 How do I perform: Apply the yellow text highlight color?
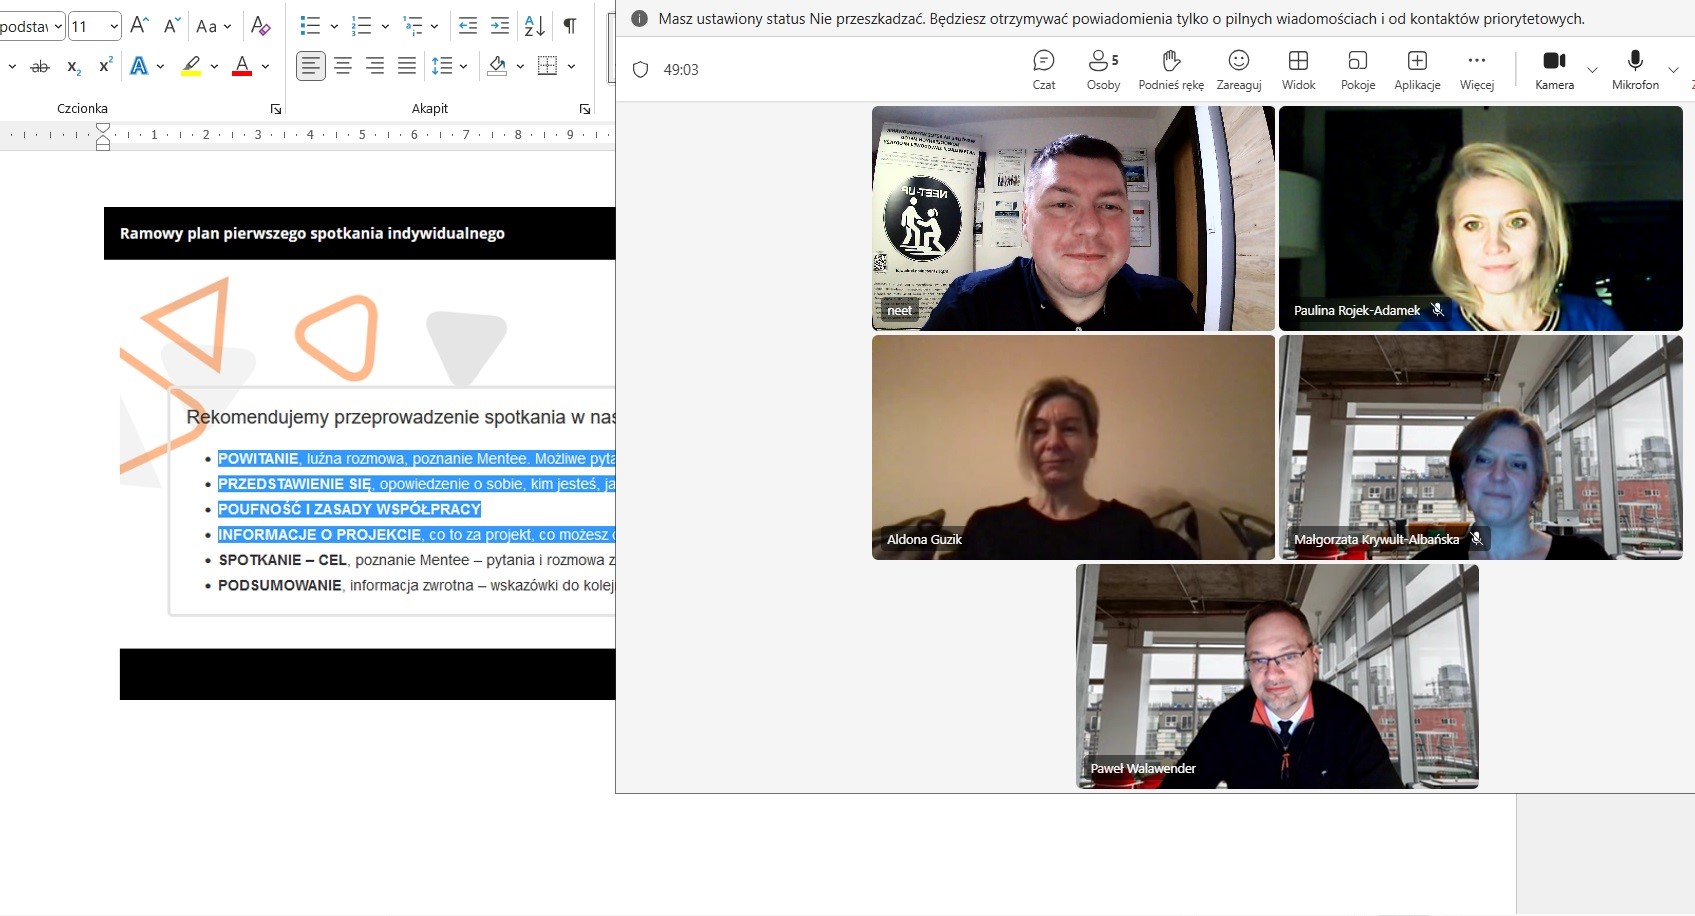pos(191,67)
